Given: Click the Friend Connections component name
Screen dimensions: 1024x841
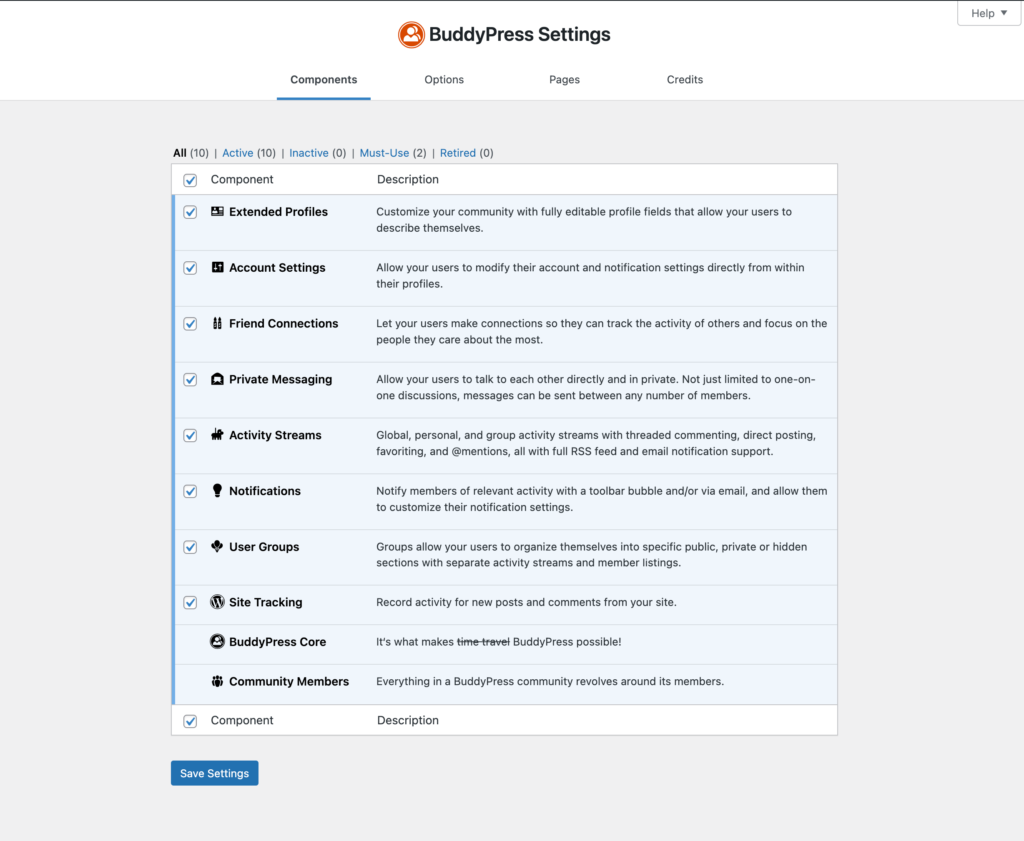Looking at the screenshot, I should coord(283,323).
